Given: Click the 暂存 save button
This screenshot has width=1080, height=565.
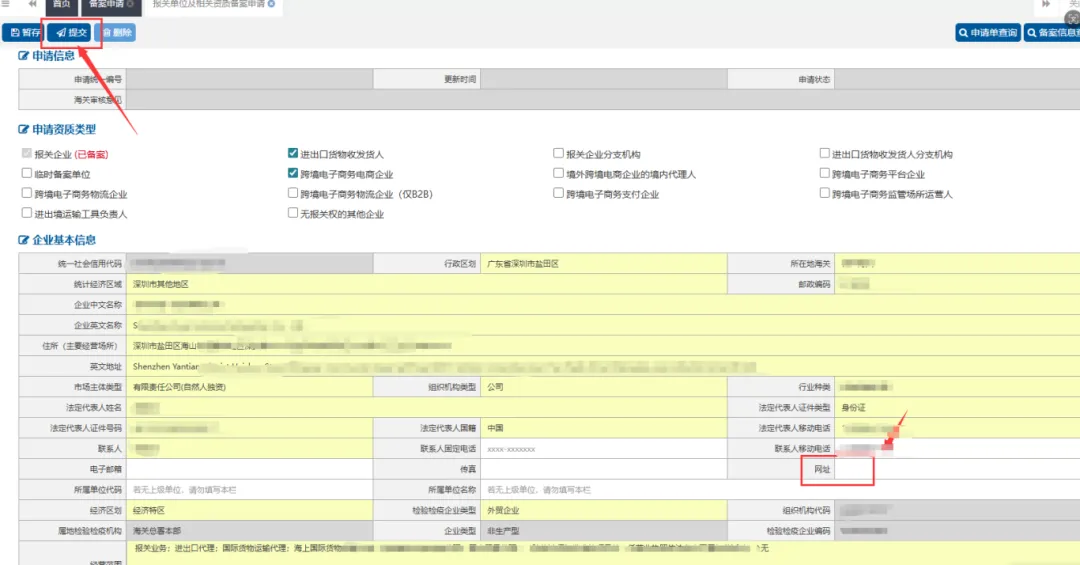Looking at the screenshot, I should click(24, 33).
